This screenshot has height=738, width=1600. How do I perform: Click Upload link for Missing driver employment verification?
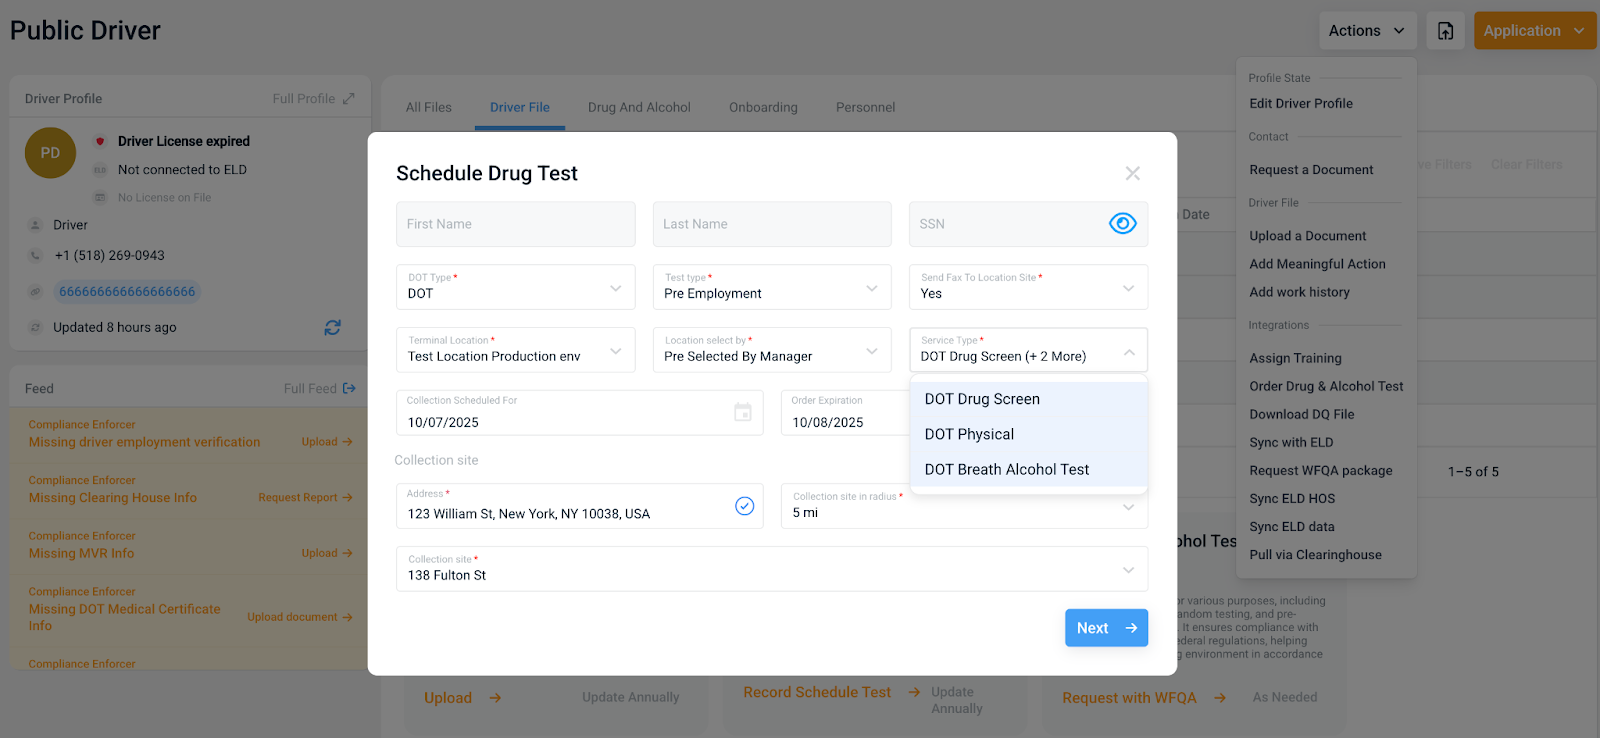click(x=327, y=441)
